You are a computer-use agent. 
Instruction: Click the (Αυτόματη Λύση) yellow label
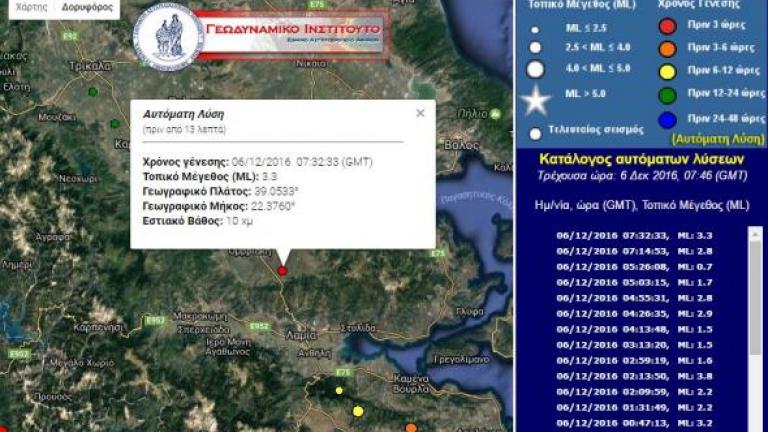(718, 139)
